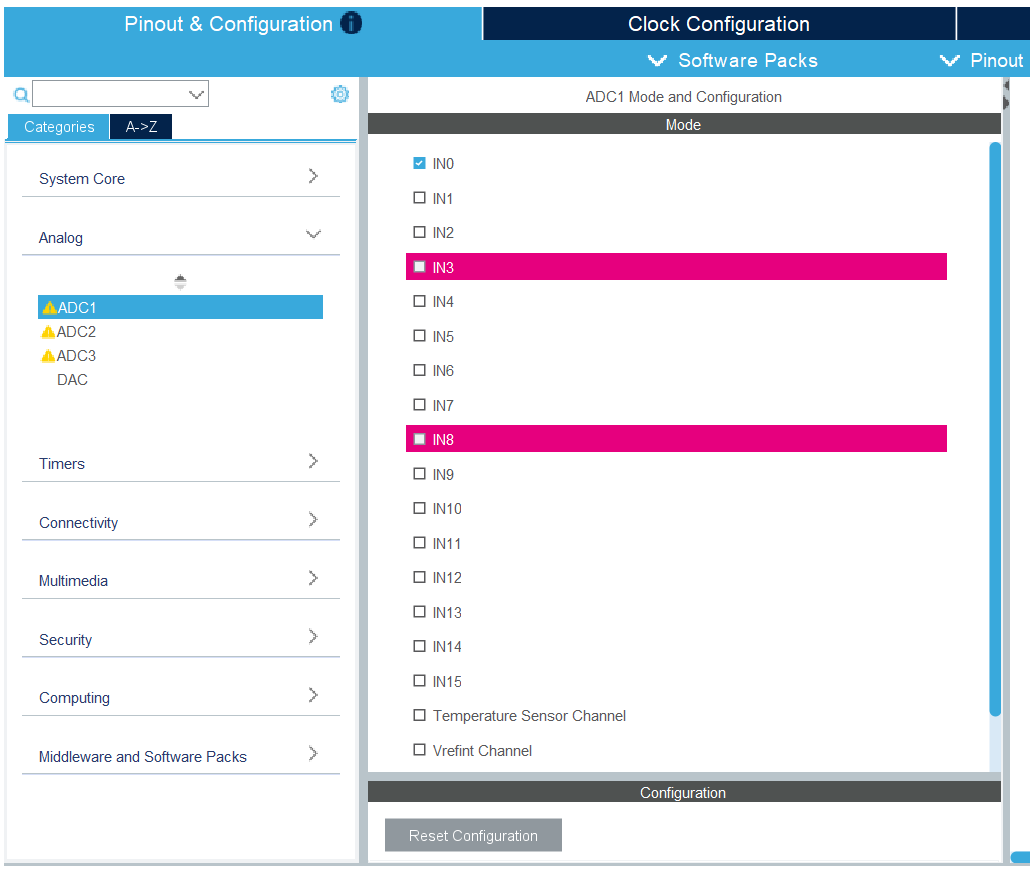Open the Software Packs dropdown menu
Image resolution: width=1030 pixels, height=870 pixels.
pyautogui.click(x=733, y=61)
